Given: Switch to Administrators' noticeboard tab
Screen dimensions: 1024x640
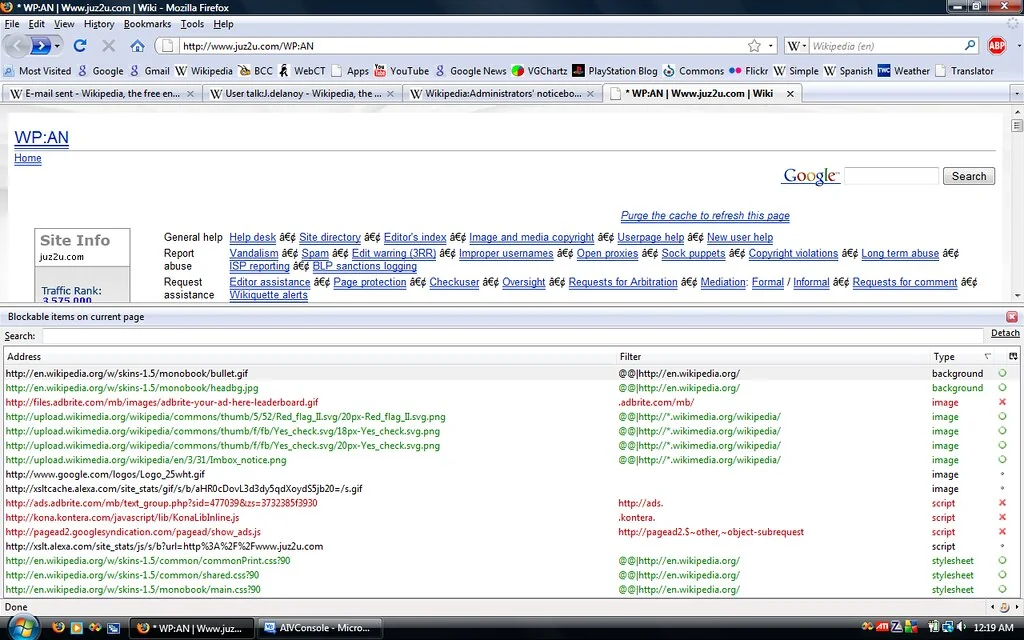Looking at the screenshot, I should click(502, 94).
